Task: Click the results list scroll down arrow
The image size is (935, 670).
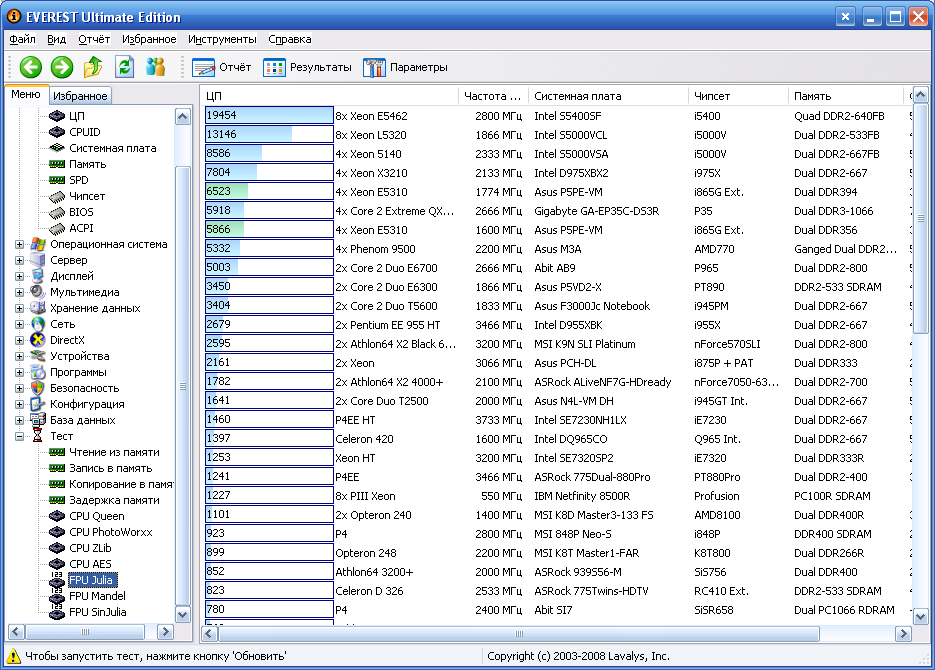Action: pos(921,617)
